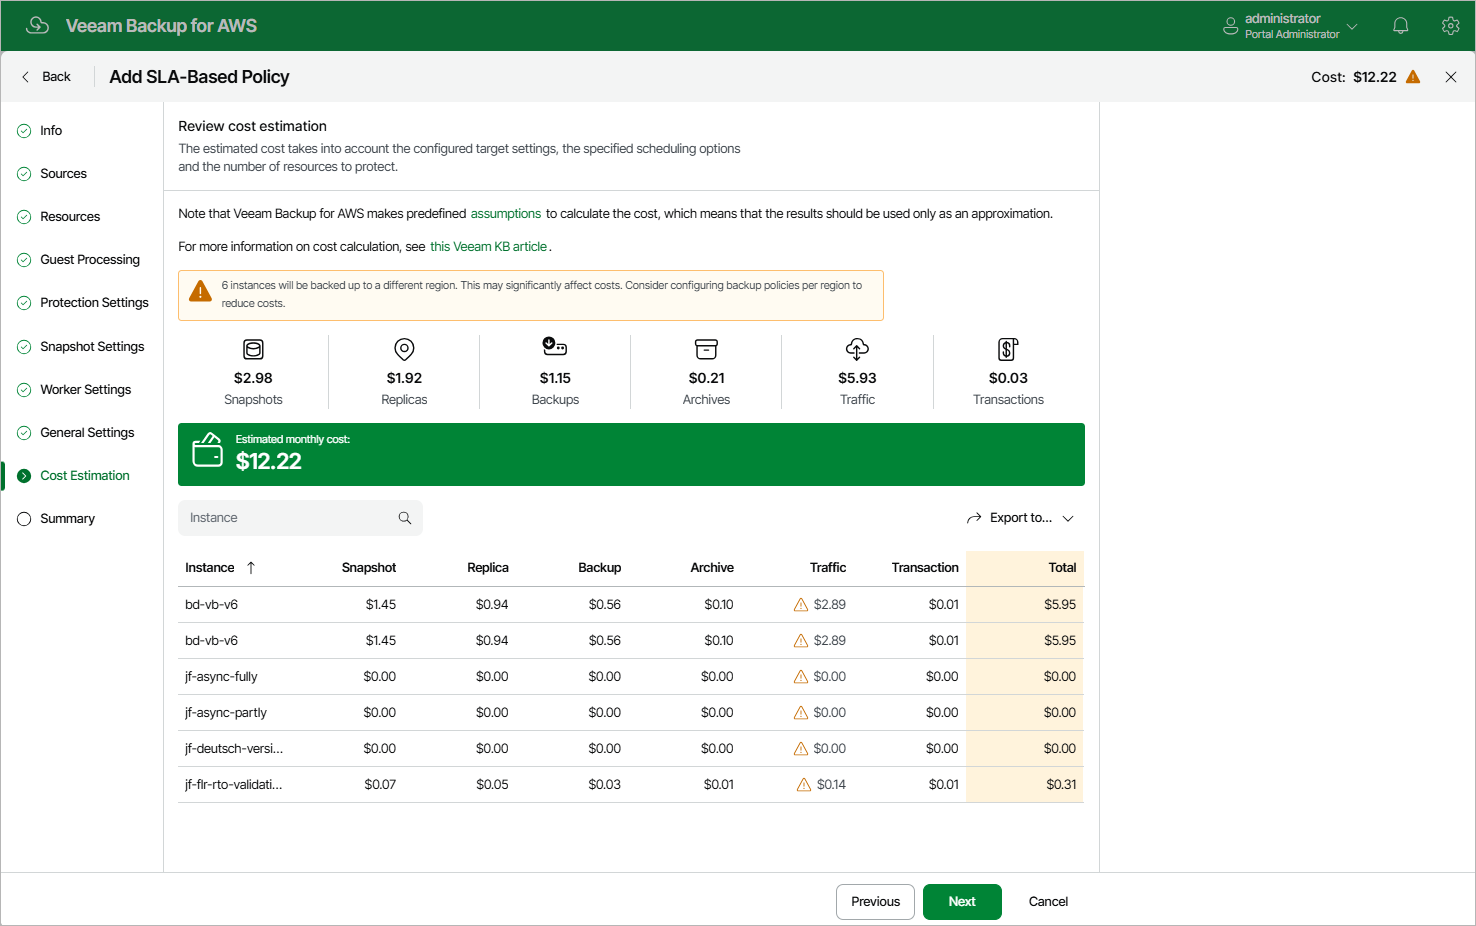Cancel the policy wizard
This screenshot has width=1476, height=926.
tap(1048, 902)
